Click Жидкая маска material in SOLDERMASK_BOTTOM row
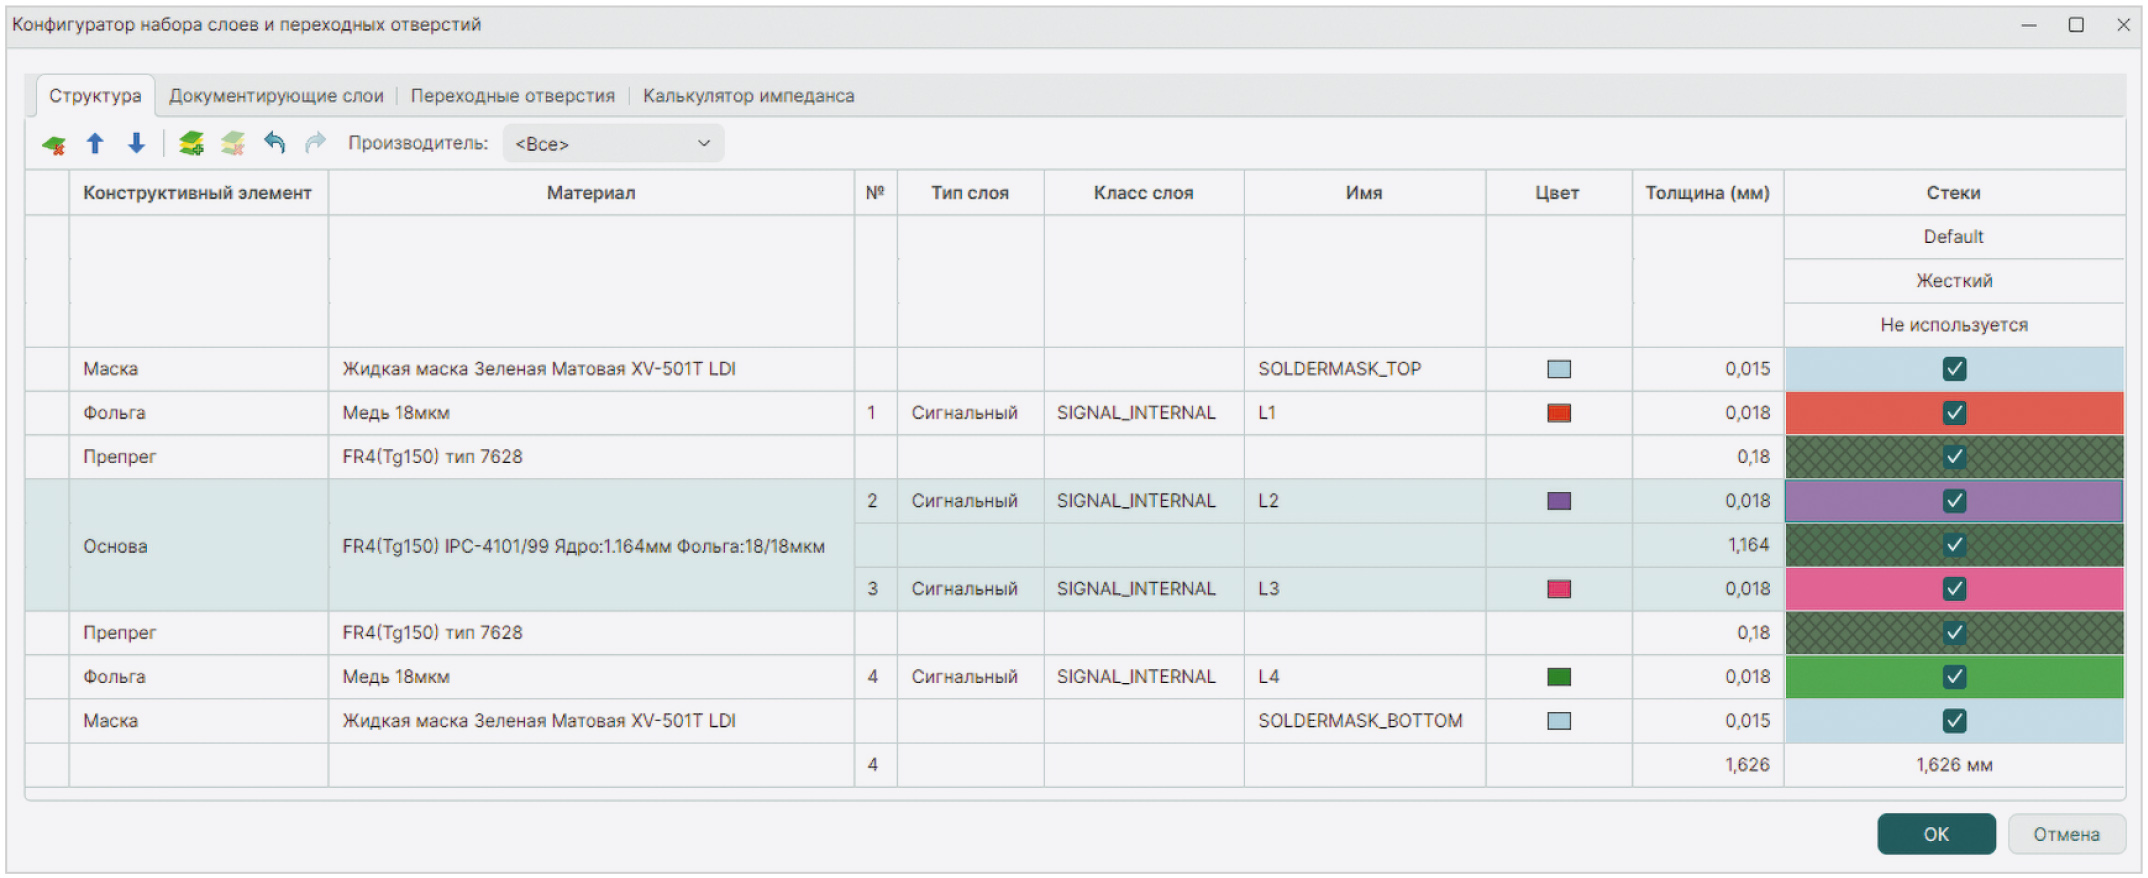2148x878 pixels. tap(591, 721)
